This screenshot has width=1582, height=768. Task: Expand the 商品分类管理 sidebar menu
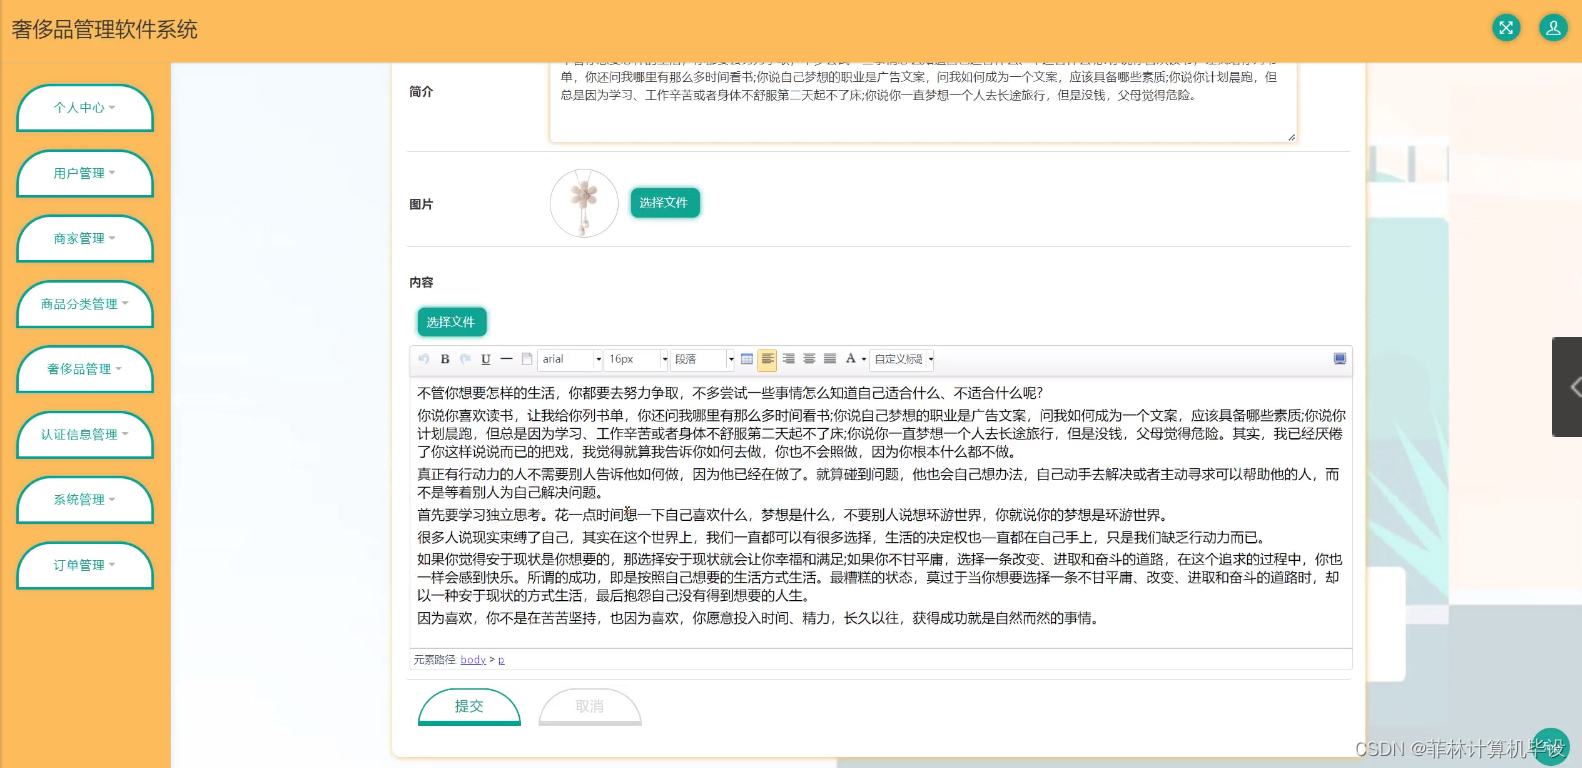[x=85, y=304]
